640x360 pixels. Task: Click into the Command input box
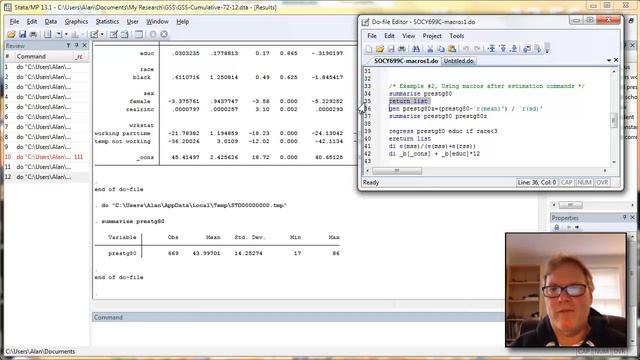pyautogui.click(x=298, y=334)
